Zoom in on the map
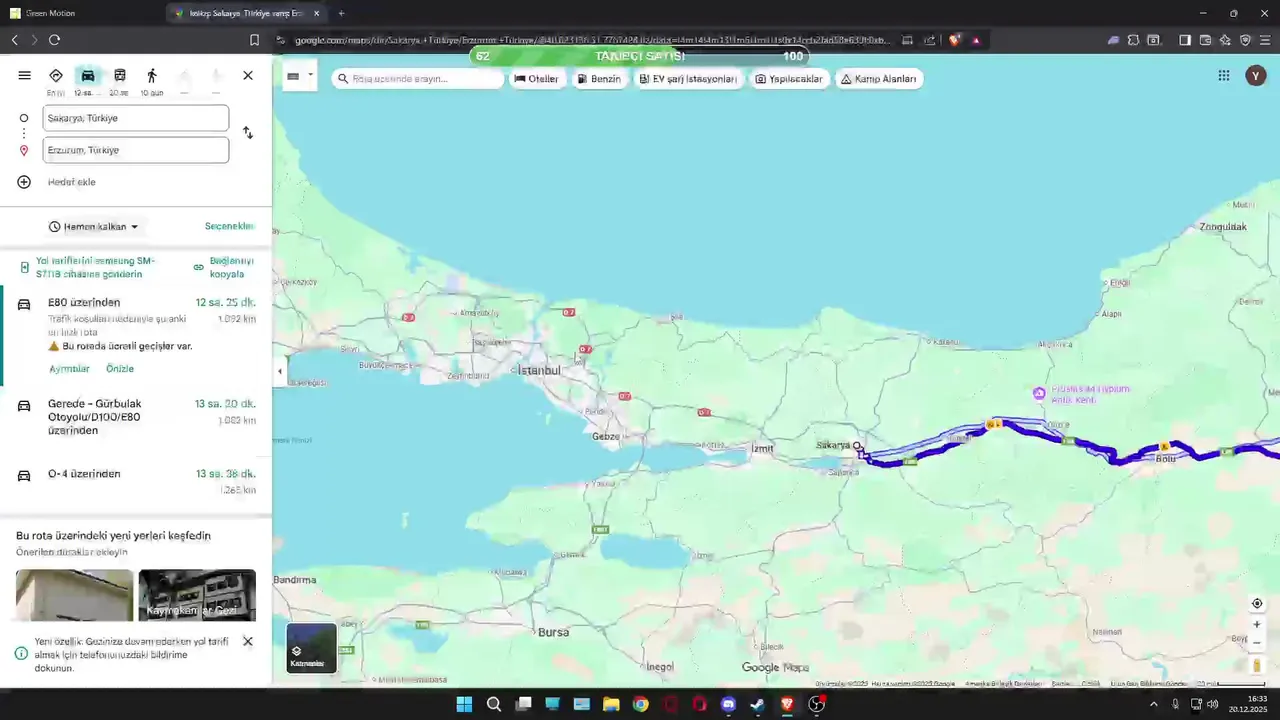 click(x=1257, y=625)
